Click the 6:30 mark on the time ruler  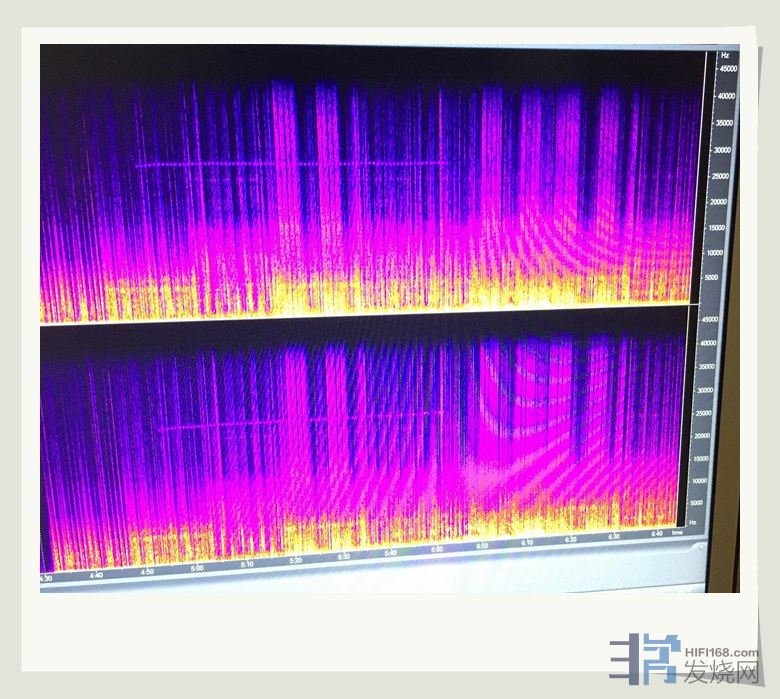[x=613, y=537]
